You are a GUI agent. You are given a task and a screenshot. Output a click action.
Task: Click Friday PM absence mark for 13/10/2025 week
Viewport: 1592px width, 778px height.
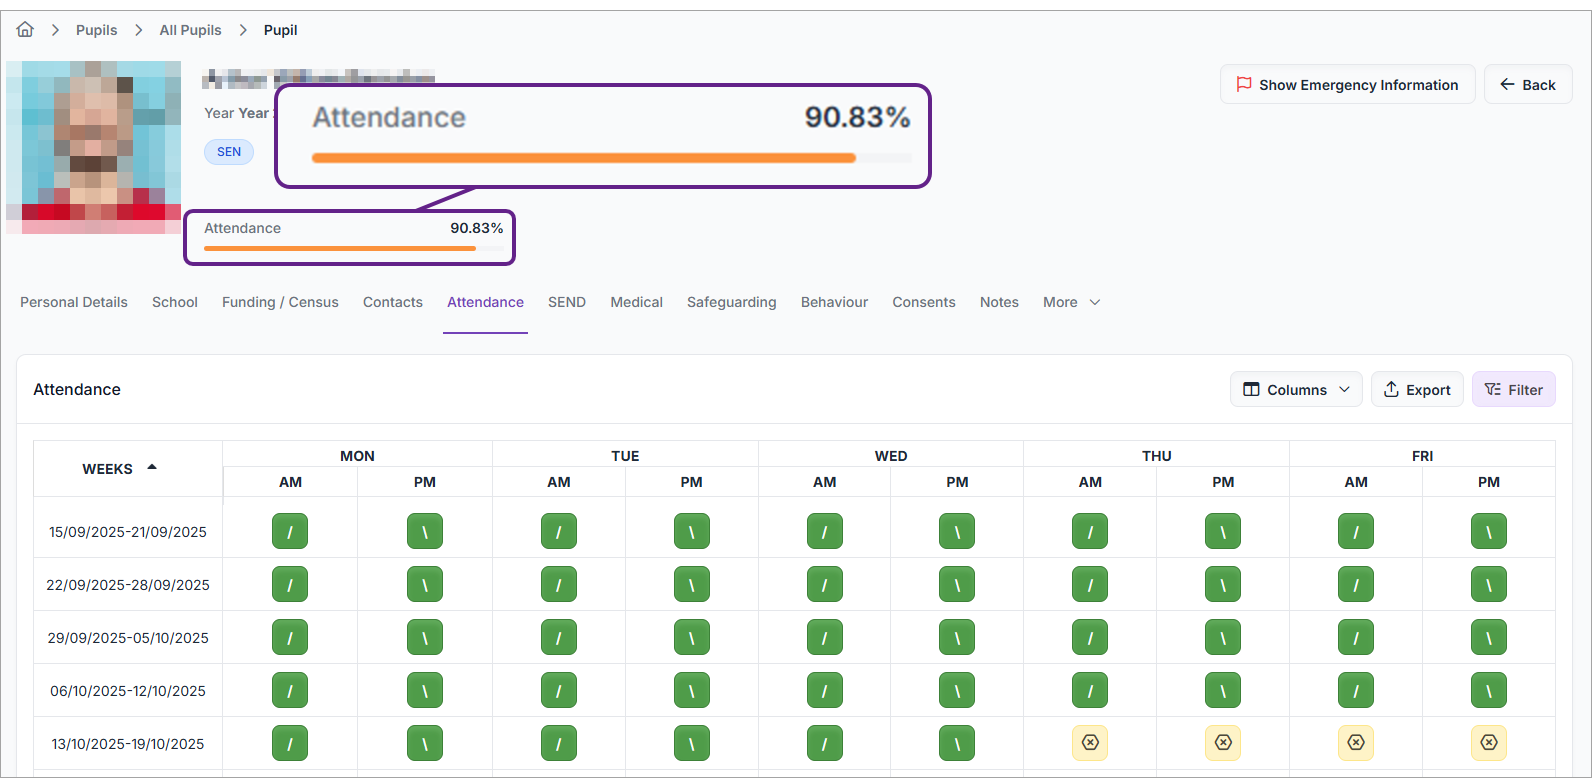click(x=1488, y=743)
